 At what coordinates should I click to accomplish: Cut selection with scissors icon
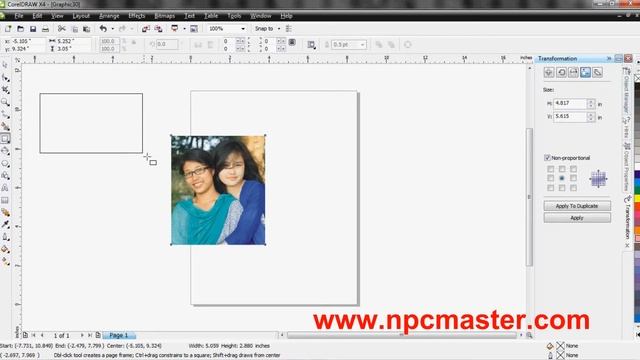62,29
